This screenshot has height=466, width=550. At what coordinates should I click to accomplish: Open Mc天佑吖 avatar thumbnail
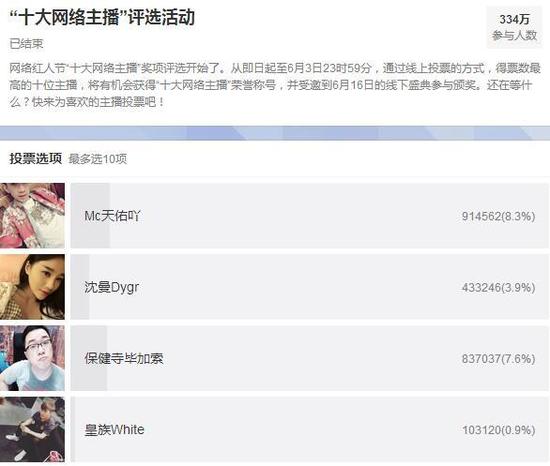pos(32,216)
